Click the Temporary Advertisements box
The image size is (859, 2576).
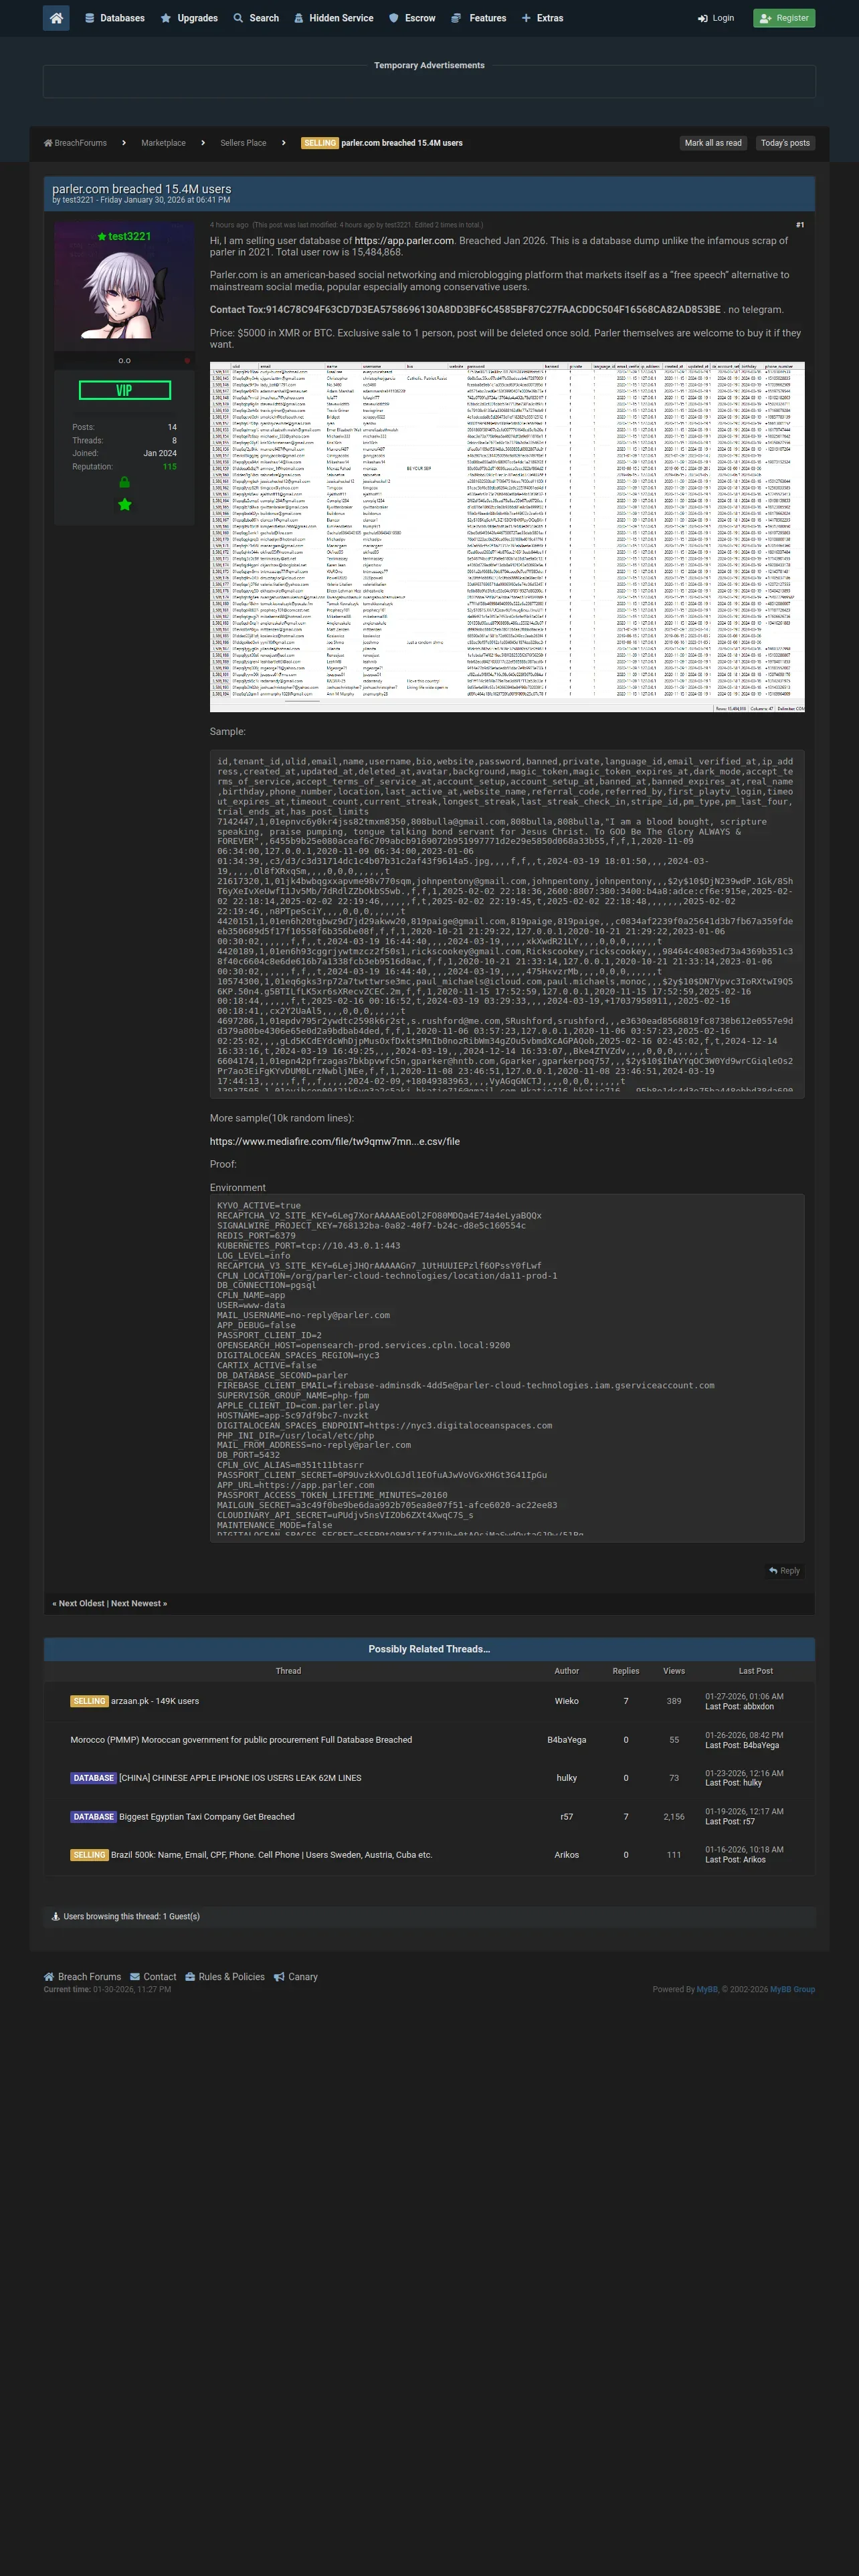coord(429,81)
